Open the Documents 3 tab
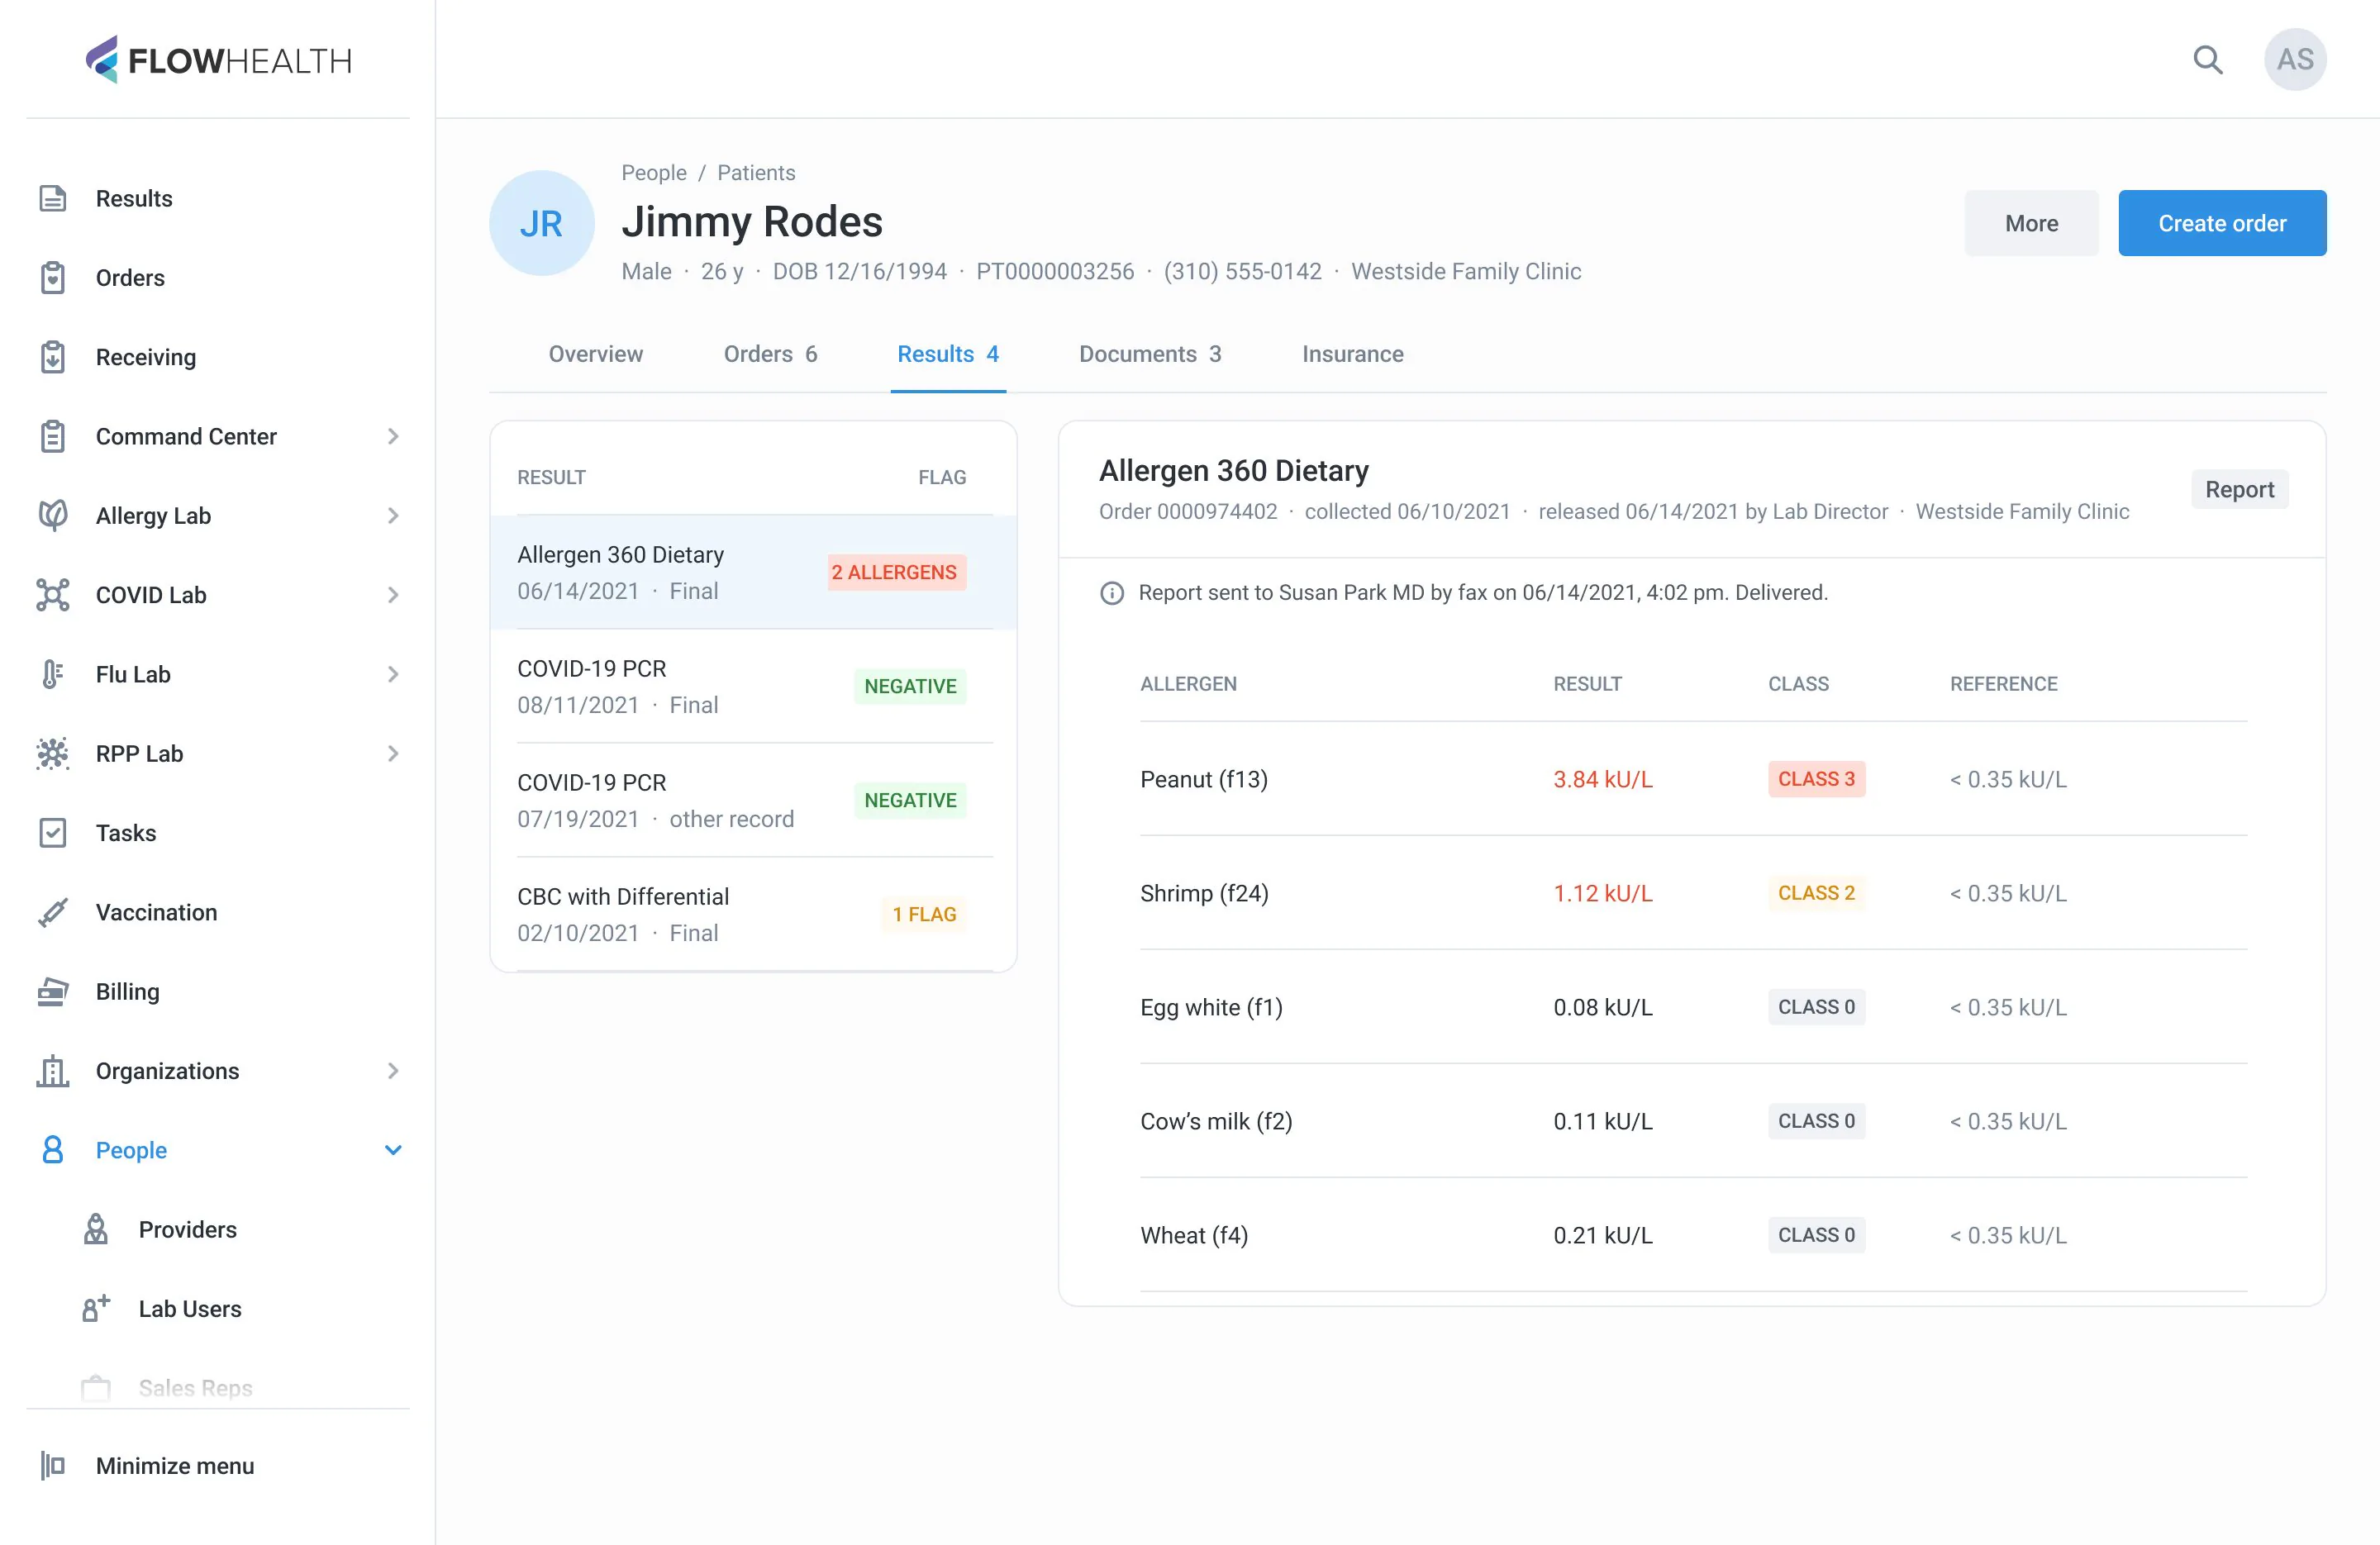The image size is (2380, 1545). pyautogui.click(x=1150, y=354)
